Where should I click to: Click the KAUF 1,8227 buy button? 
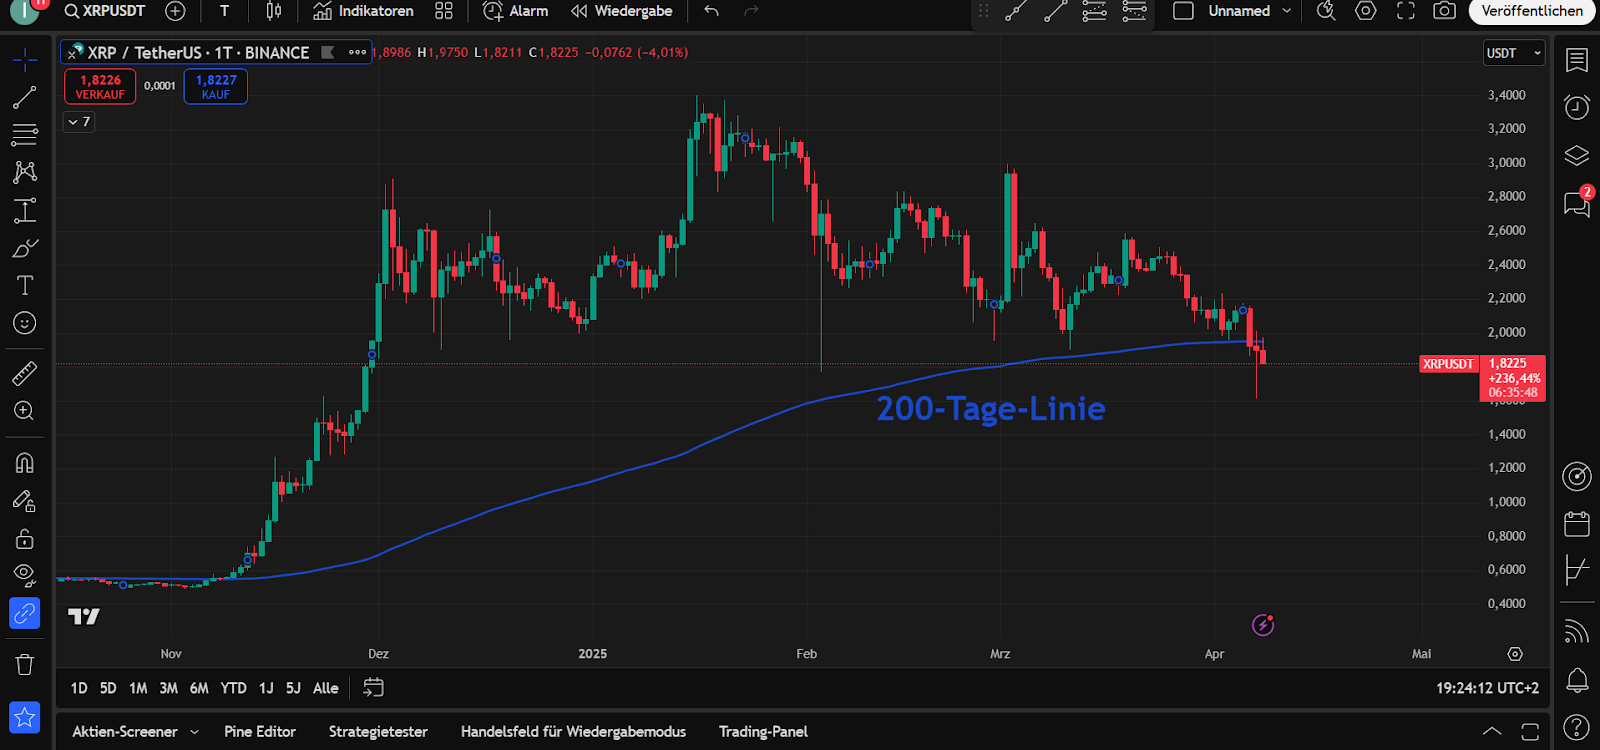[x=216, y=87]
